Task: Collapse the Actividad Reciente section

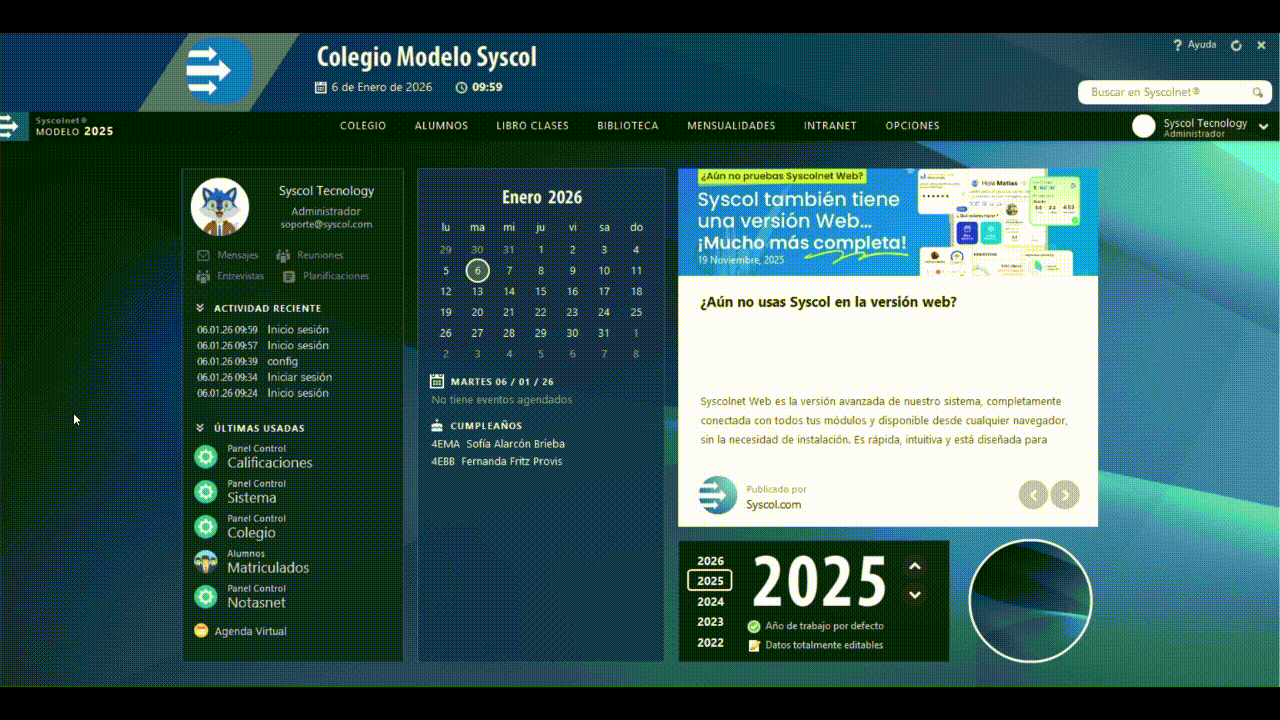Action: tap(200, 308)
